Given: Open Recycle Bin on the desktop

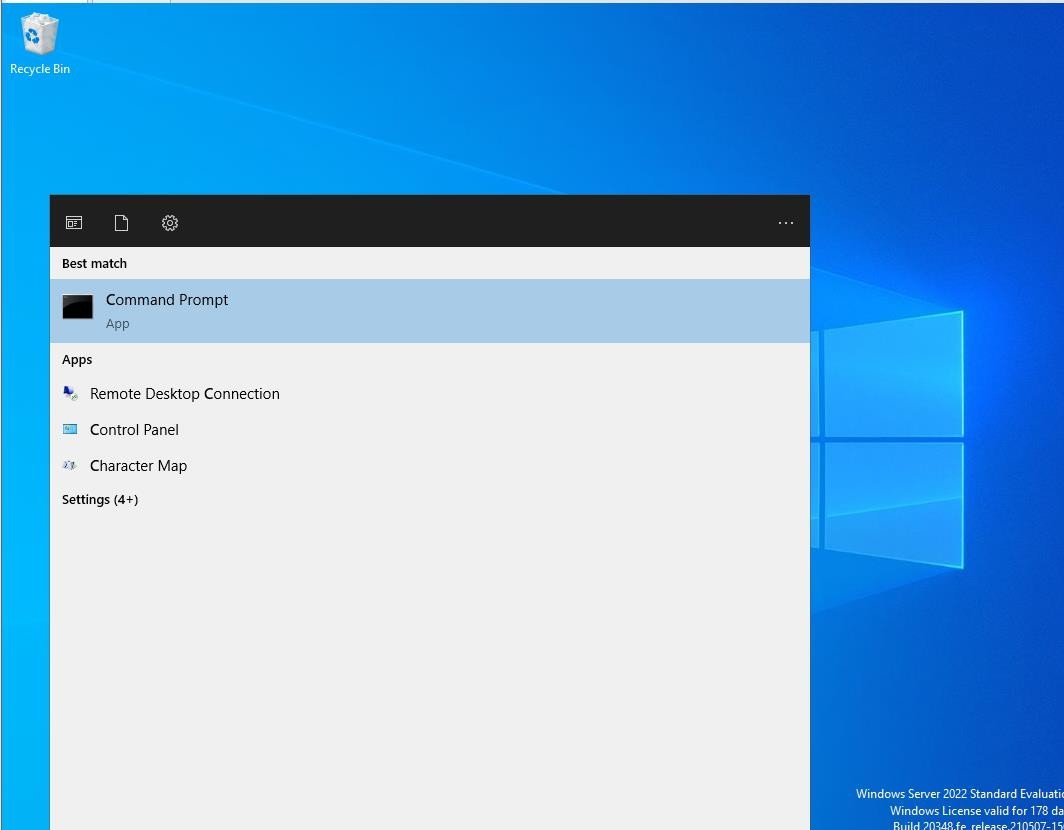Looking at the screenshot, I should click(39, 44).
